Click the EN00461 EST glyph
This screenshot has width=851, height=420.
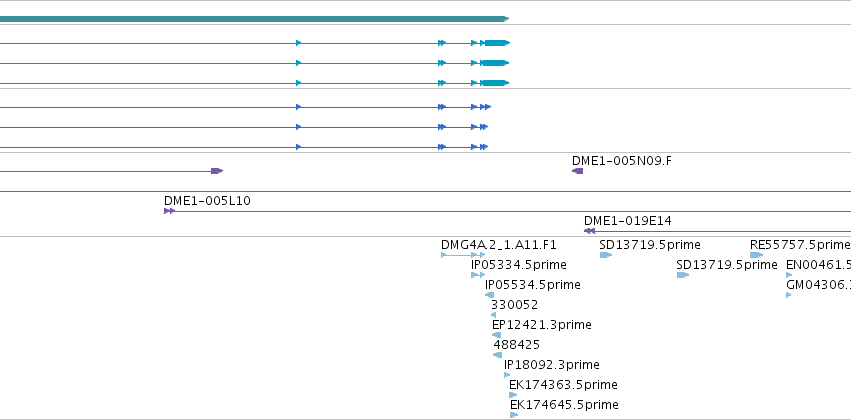(x=789, y=275)
